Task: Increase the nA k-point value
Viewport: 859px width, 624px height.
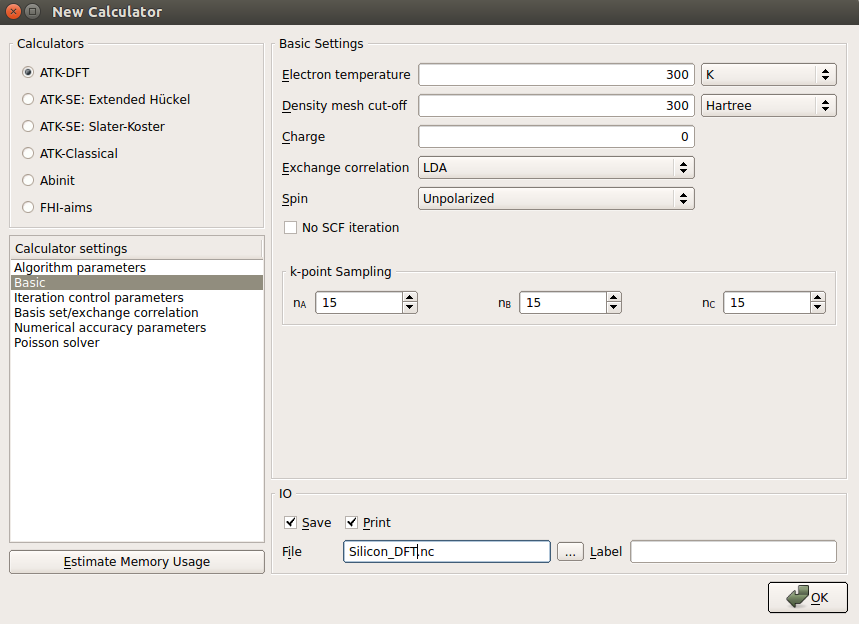Action: [410, 297]
